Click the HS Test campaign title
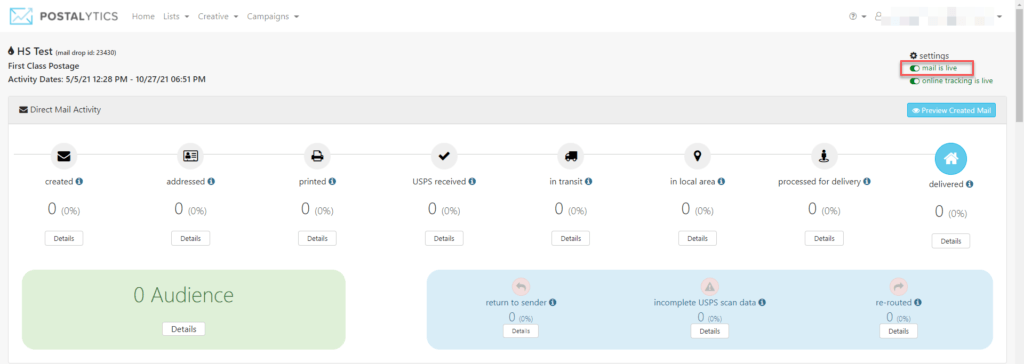 (35, 51)
